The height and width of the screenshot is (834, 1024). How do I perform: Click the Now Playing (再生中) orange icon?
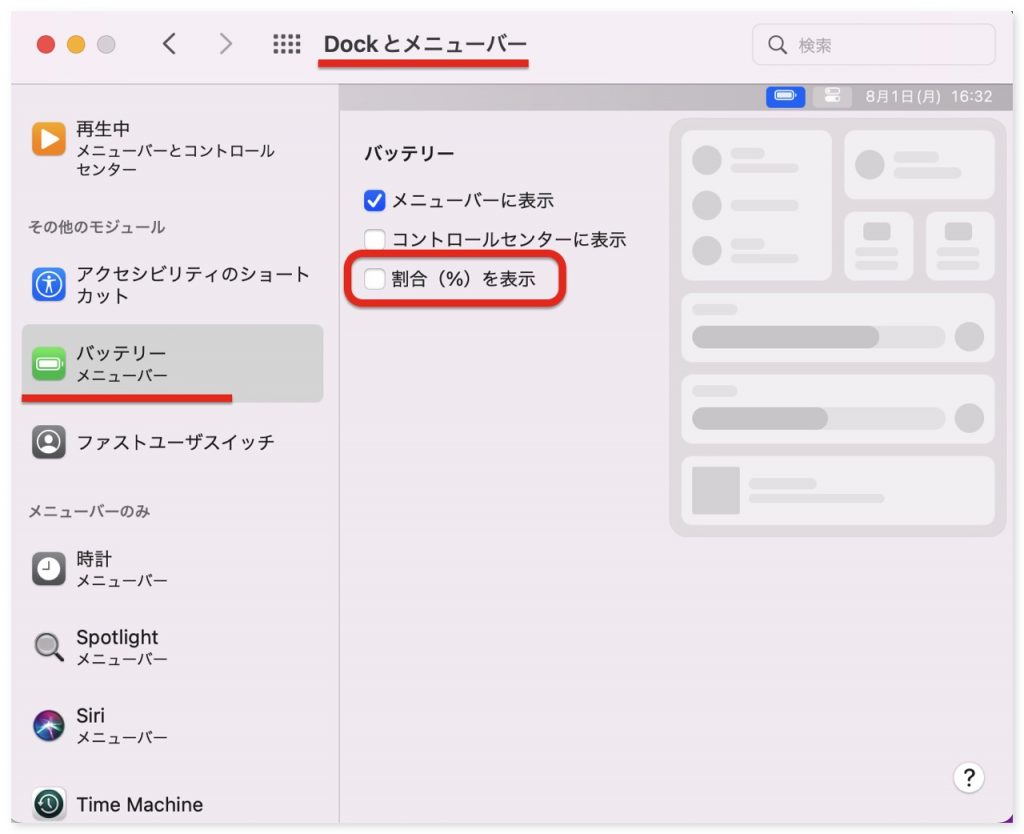coord(48,139)
